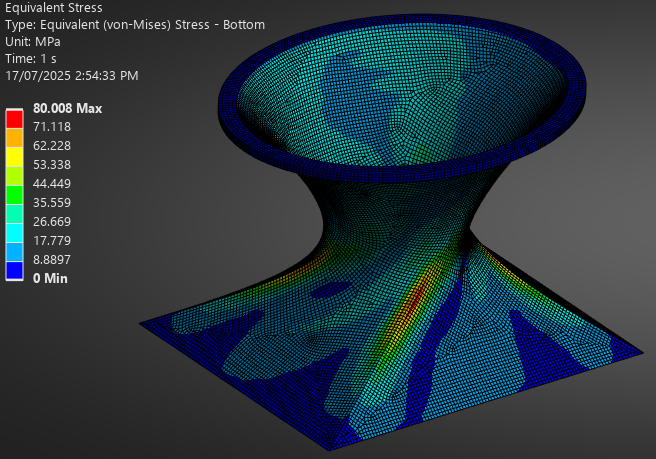Click the 'Type: Equivalent (von-Mises) Stress - Bottom' line
Viewport: 656px width, 459px height.
click(135, 25)
